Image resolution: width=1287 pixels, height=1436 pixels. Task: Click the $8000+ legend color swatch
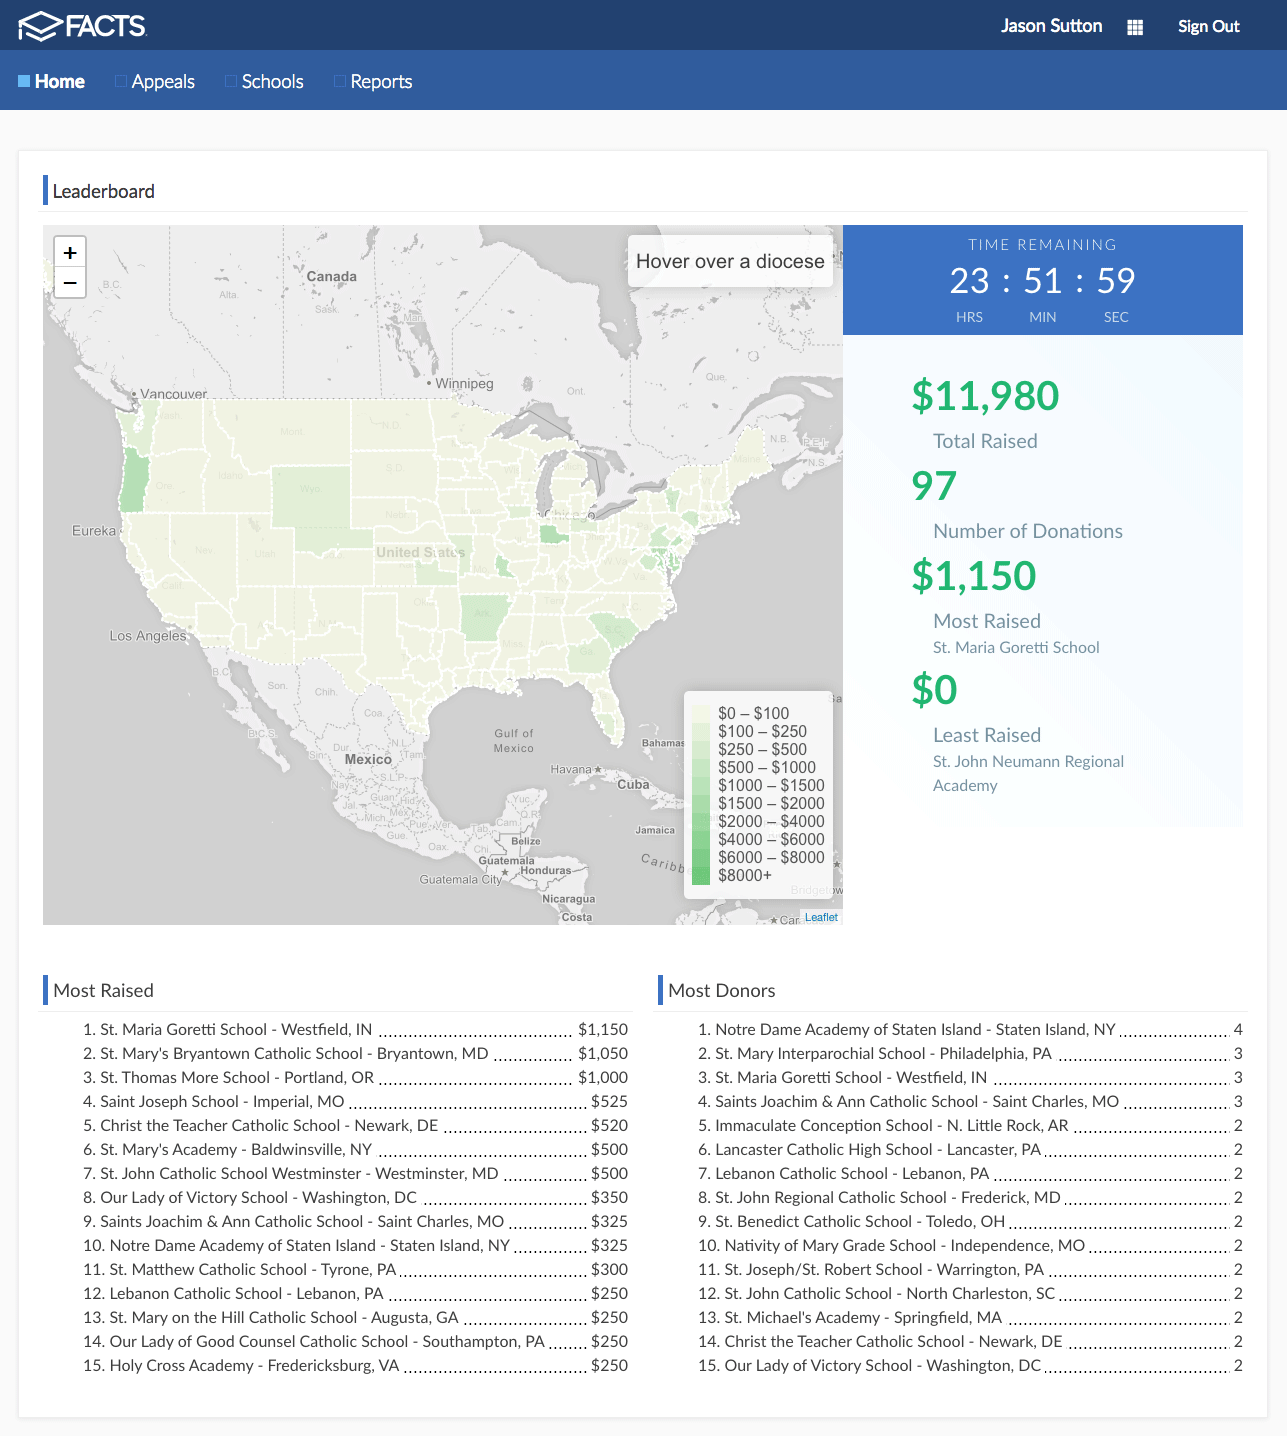pyautogui.click(x=701, y=876)
